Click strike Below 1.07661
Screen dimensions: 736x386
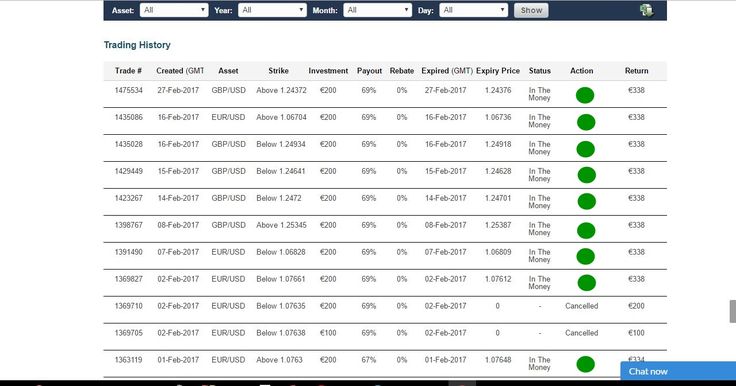[281, 279]
